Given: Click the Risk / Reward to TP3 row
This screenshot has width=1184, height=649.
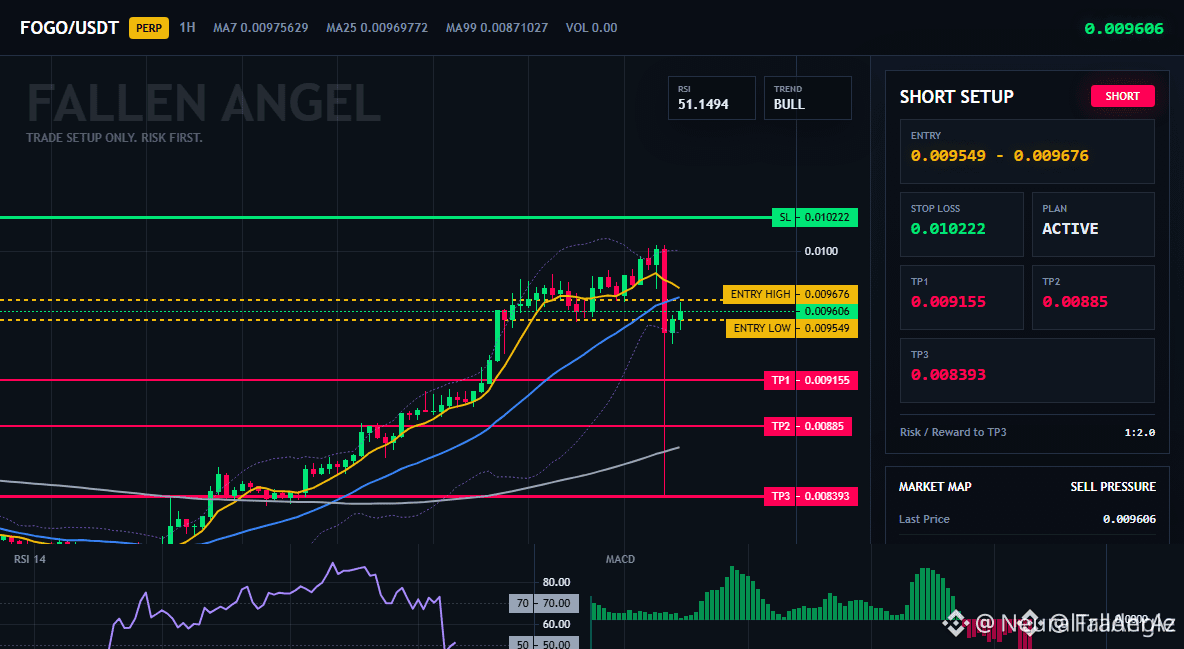Looking at the screenshot, I should pos(1027,432).
